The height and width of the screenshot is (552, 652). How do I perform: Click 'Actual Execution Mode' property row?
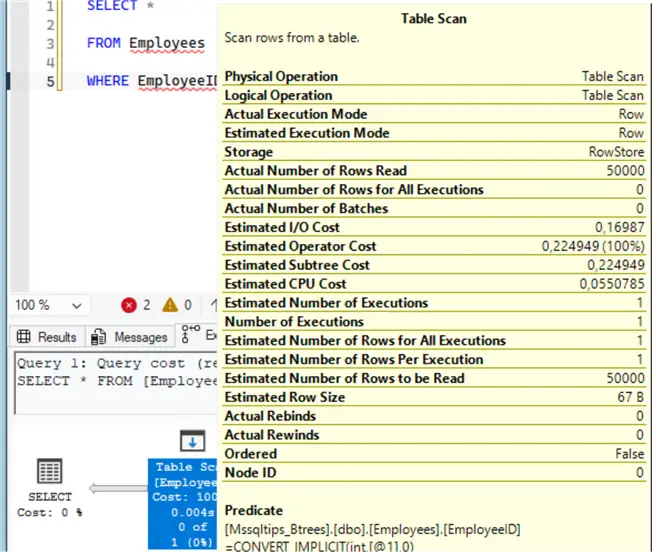pyautogui.click(x=434, y=114)
